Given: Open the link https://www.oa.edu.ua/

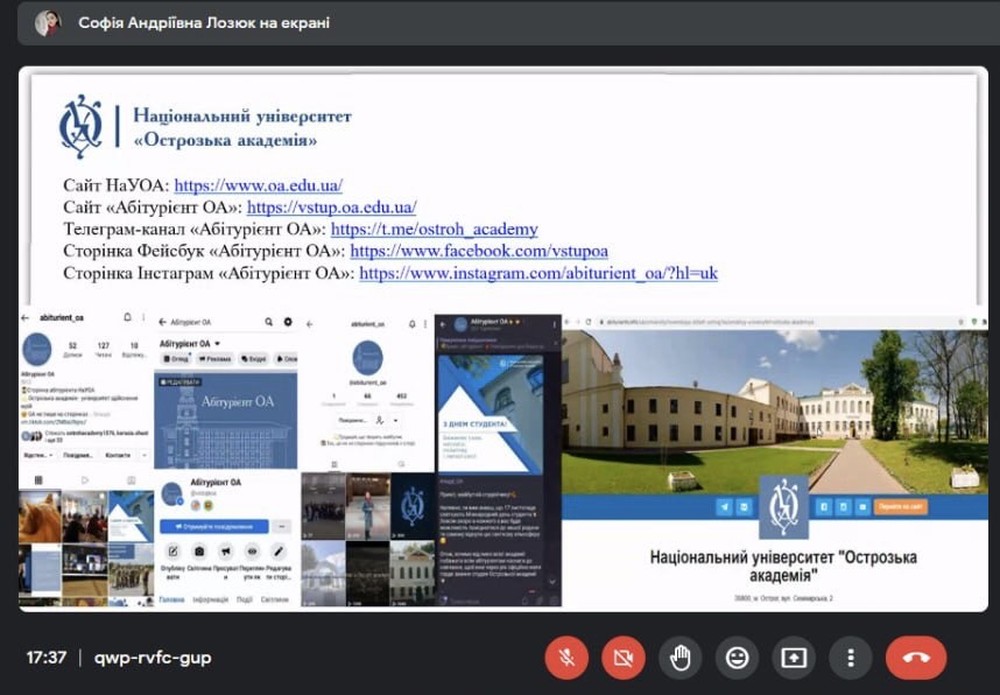Looking at the screenshot, I should pos(258,186).
